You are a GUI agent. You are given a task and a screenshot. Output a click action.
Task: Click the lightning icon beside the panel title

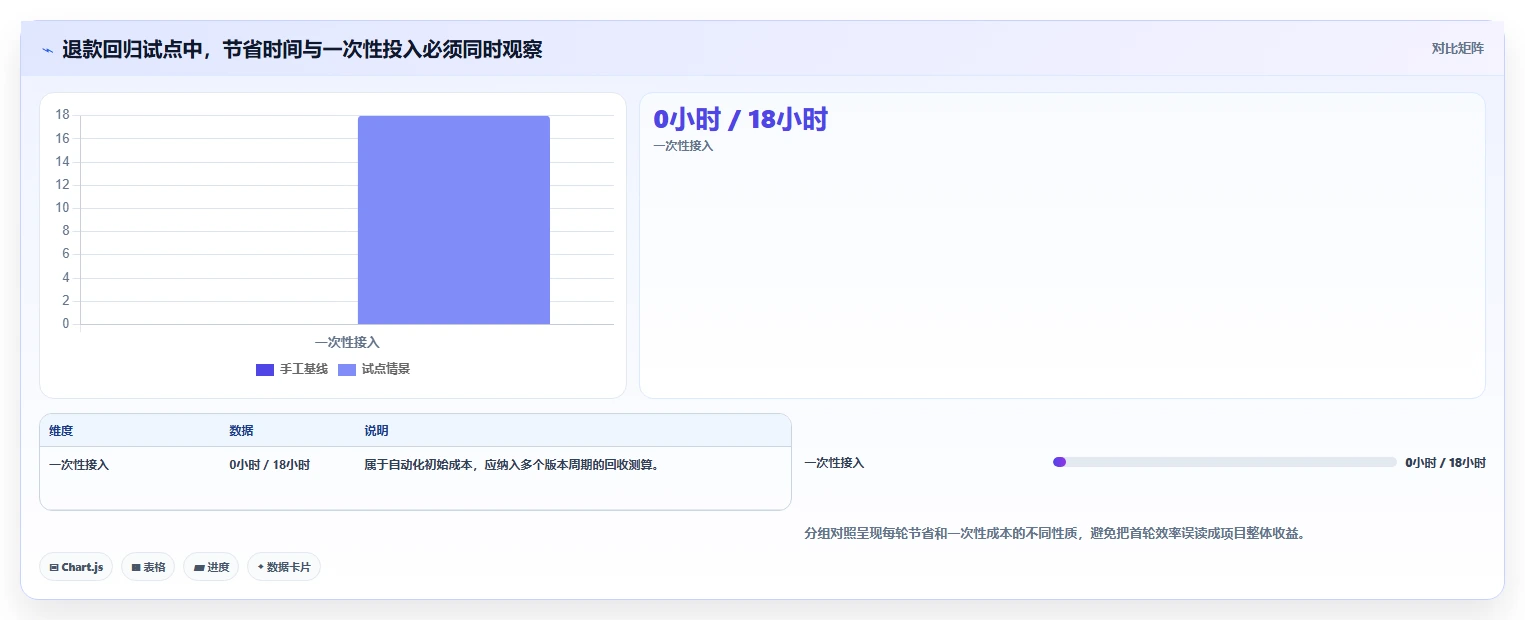(47, 50)
